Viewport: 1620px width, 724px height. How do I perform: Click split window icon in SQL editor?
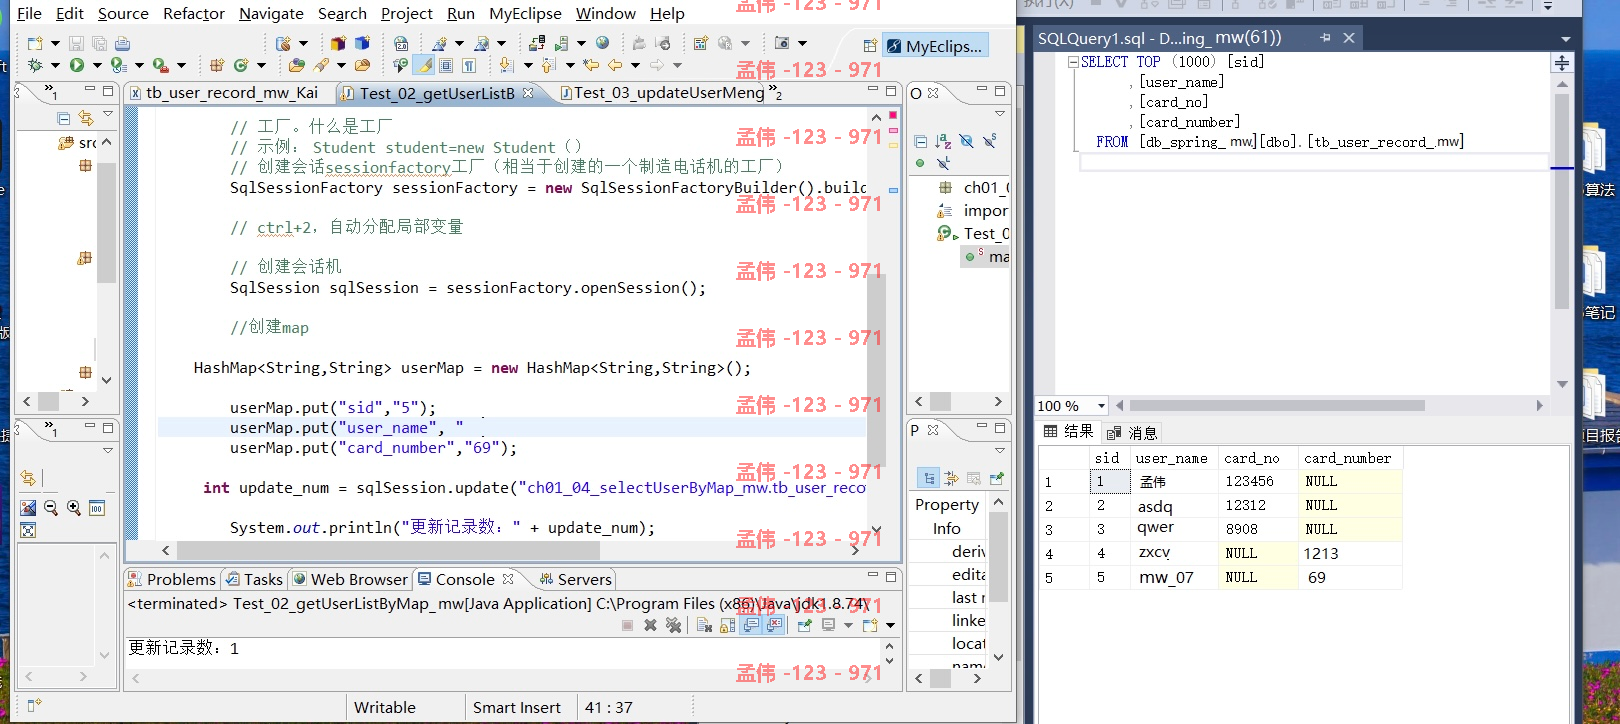pyautogui.click(x=1562, y=62)
